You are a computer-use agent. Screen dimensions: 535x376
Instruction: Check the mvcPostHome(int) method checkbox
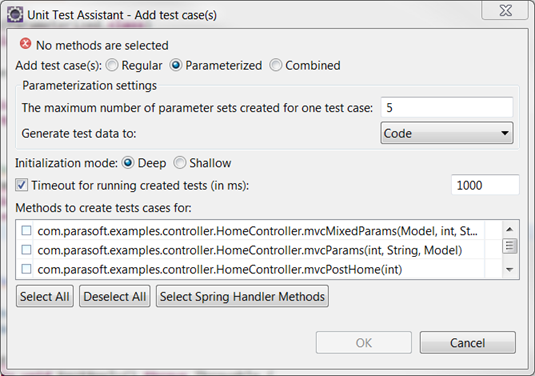[26, 269]
